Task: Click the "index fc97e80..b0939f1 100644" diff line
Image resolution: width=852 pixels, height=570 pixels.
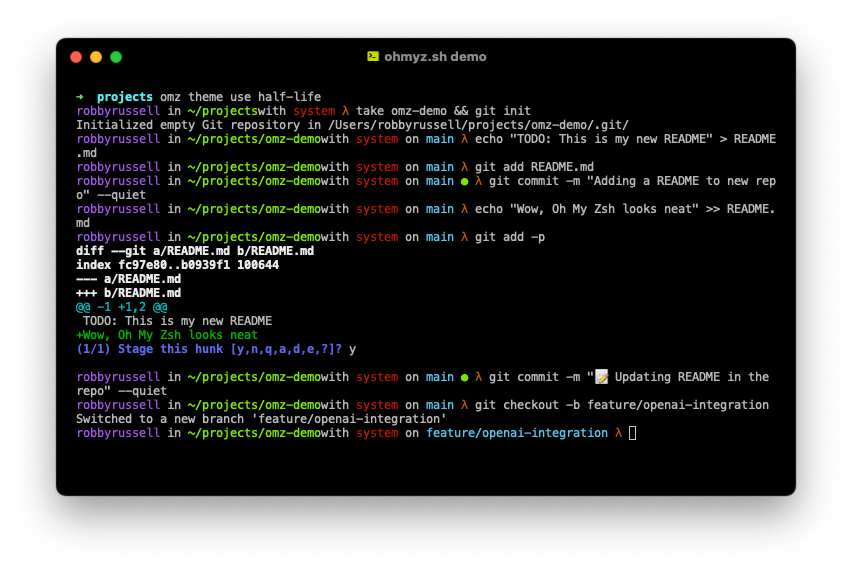Action: tap(177, 265)
